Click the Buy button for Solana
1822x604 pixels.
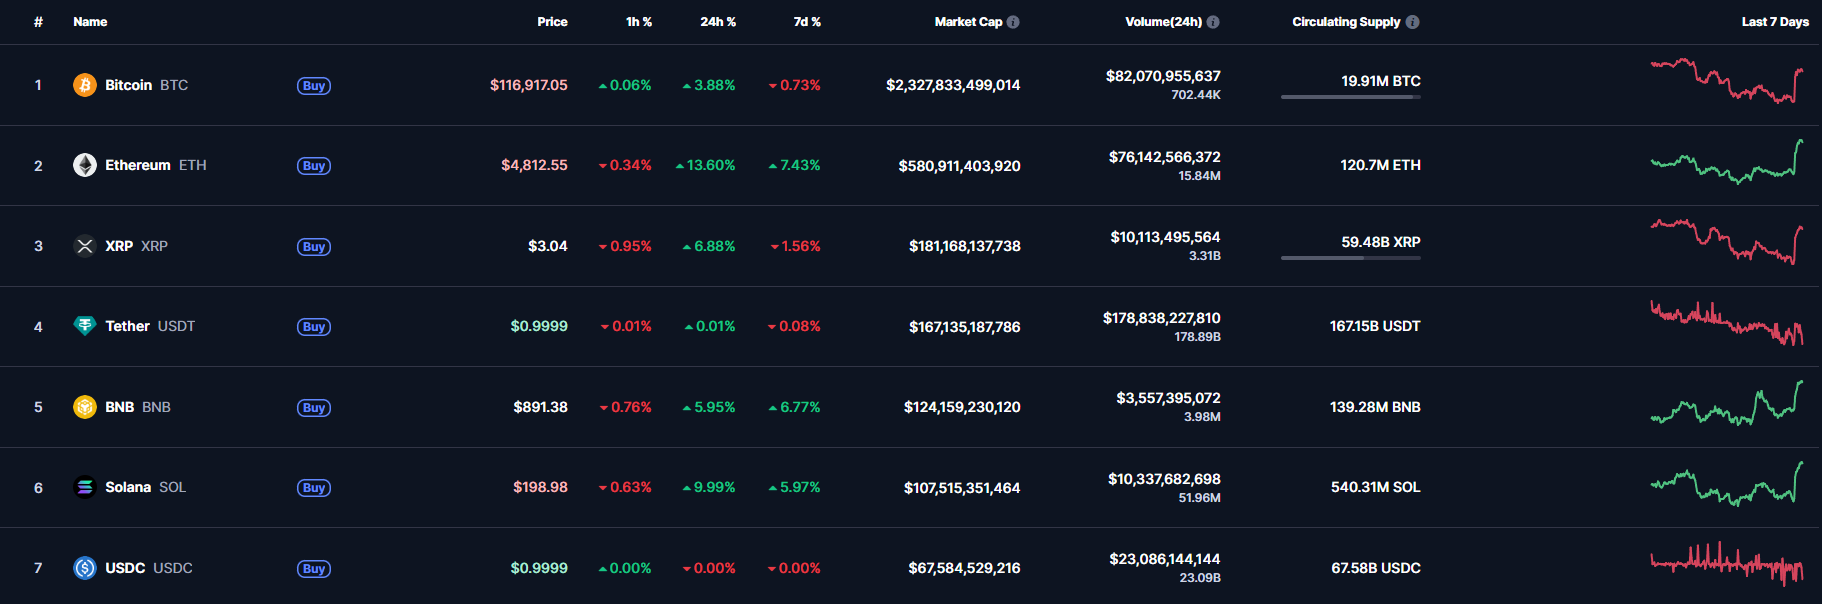tap(314, 488)
